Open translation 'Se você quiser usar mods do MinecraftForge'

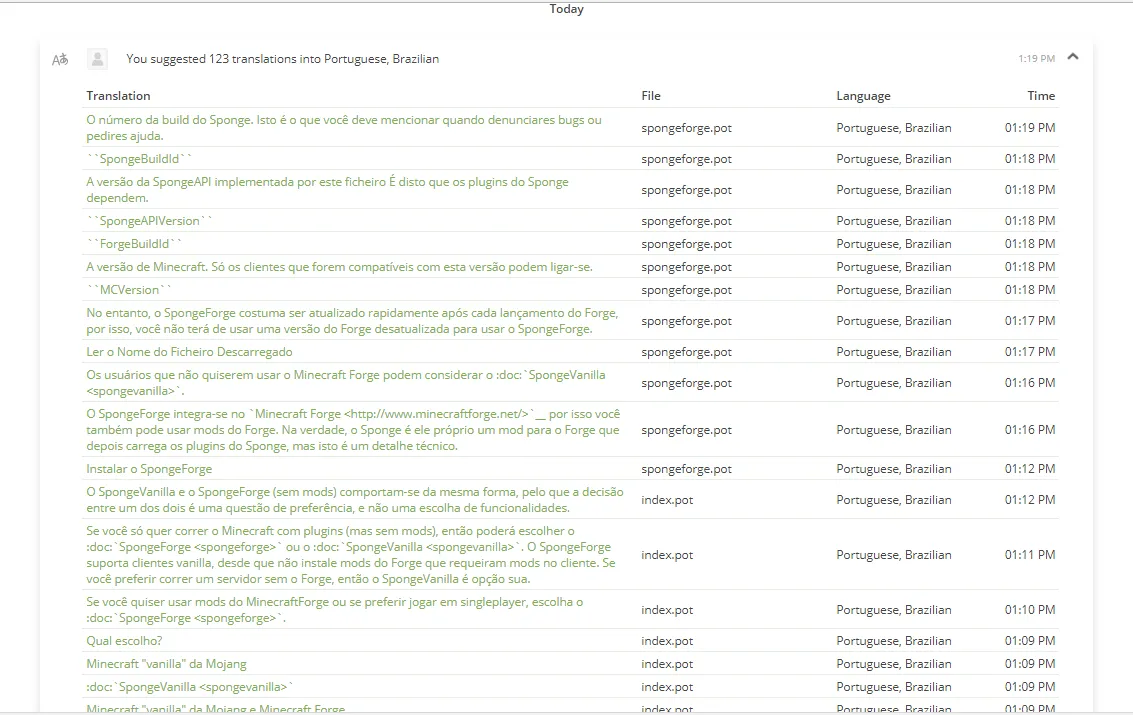pyautogui.click(x=335, y=610)
